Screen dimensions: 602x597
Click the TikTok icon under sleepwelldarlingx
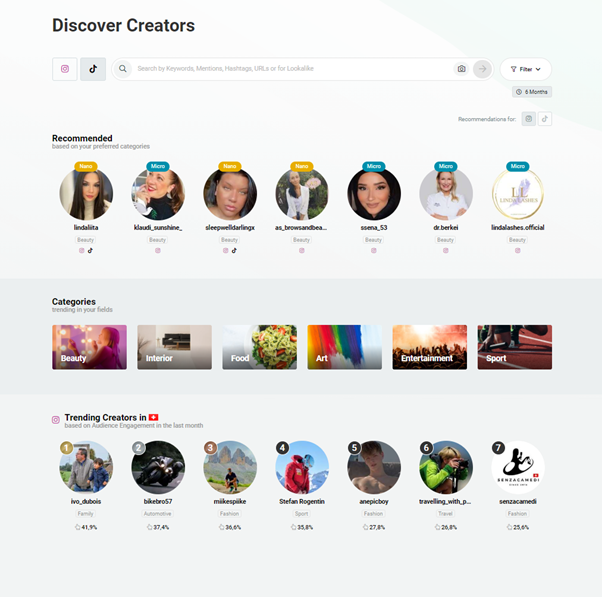[x=234, y=250]
